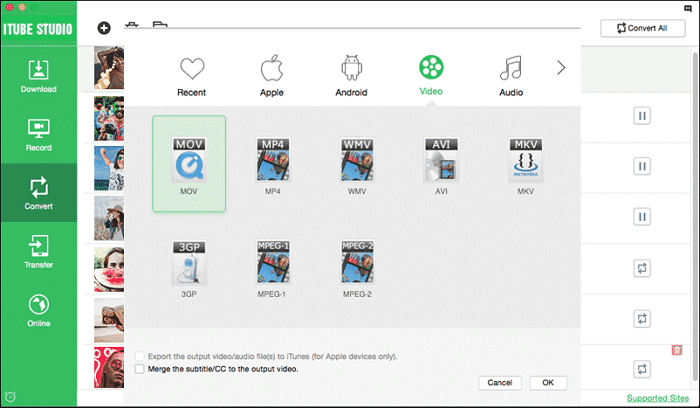The image size is (700, 408).
Task: Open the Android devices tab
Action: pos(352,76)
